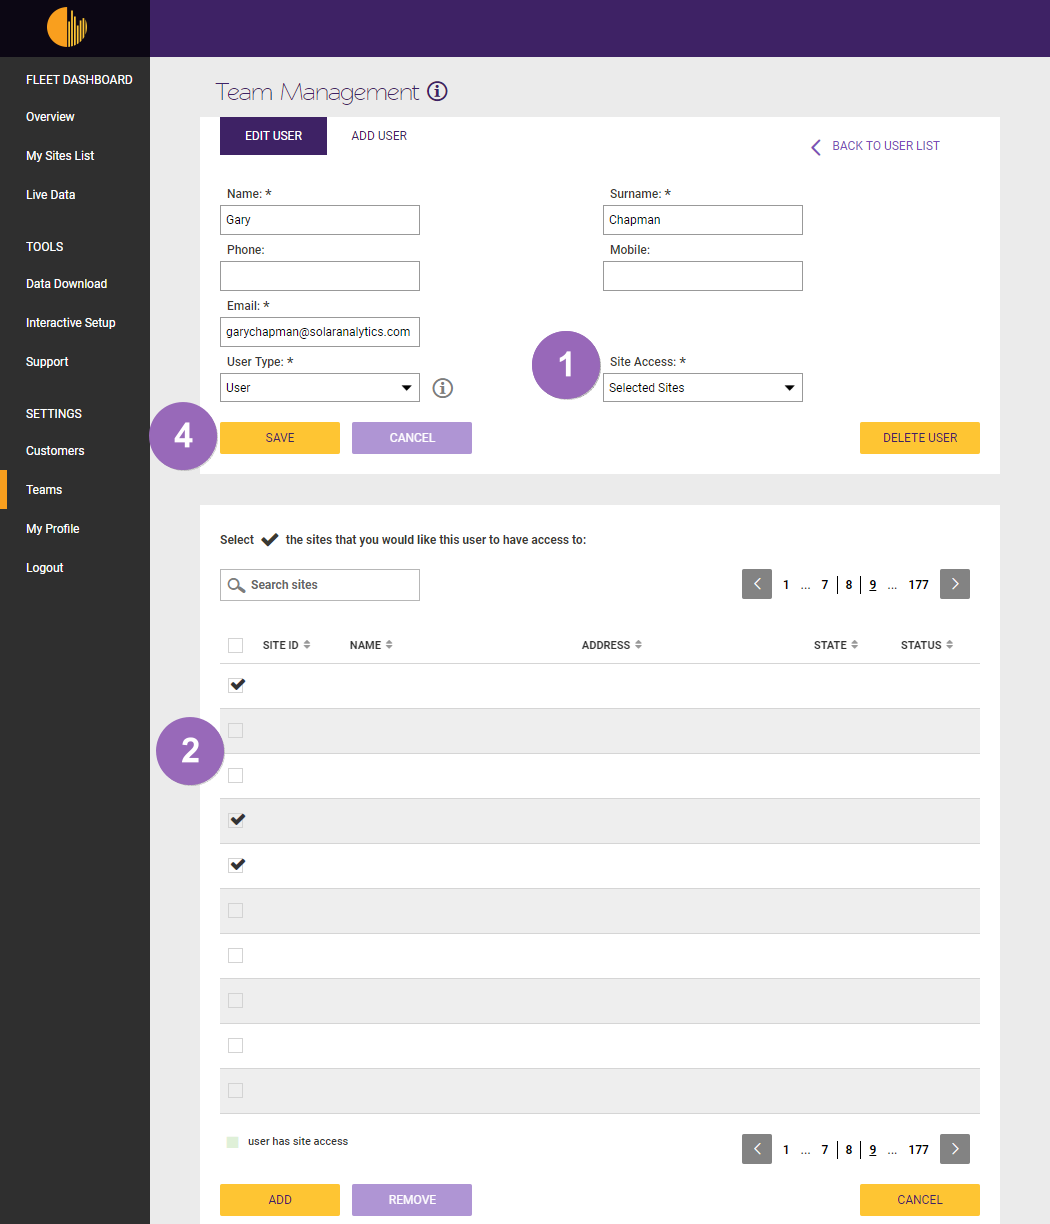Open the Site Access dropdown
1050x1224 pixels.
click(x=703, y=387)
